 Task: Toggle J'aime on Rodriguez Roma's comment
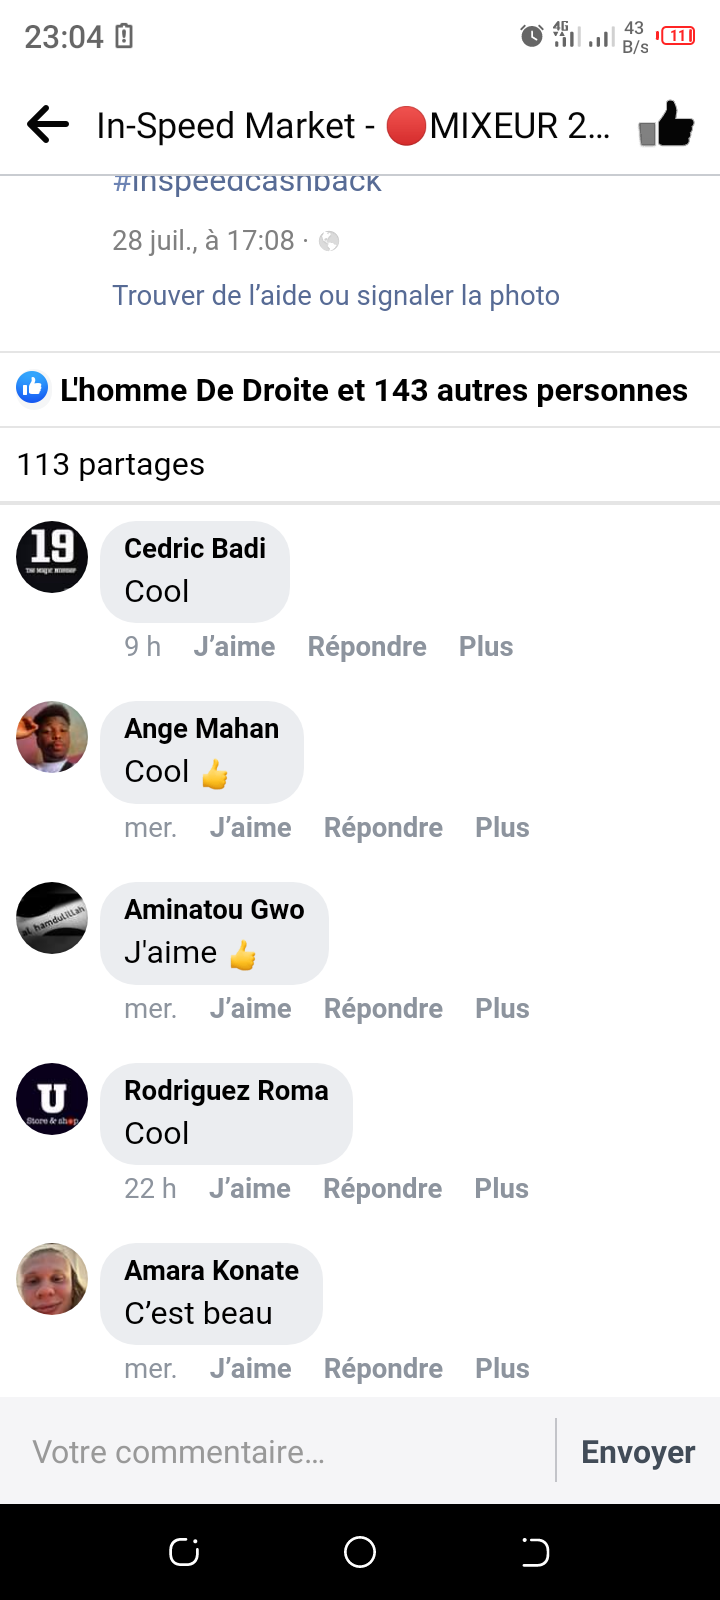pyautogui.click(x=250, y=1189)
